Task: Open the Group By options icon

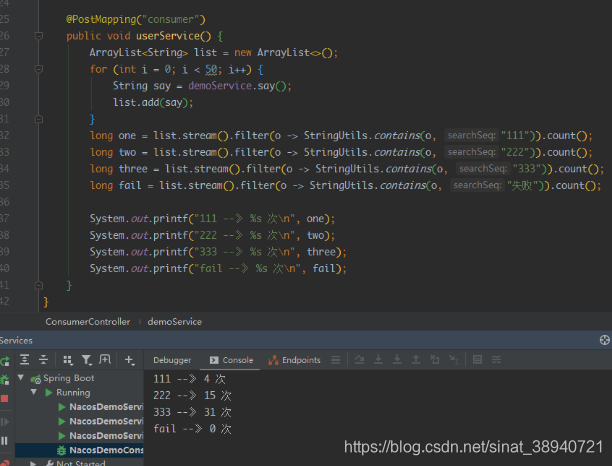Action: point(68,360)
